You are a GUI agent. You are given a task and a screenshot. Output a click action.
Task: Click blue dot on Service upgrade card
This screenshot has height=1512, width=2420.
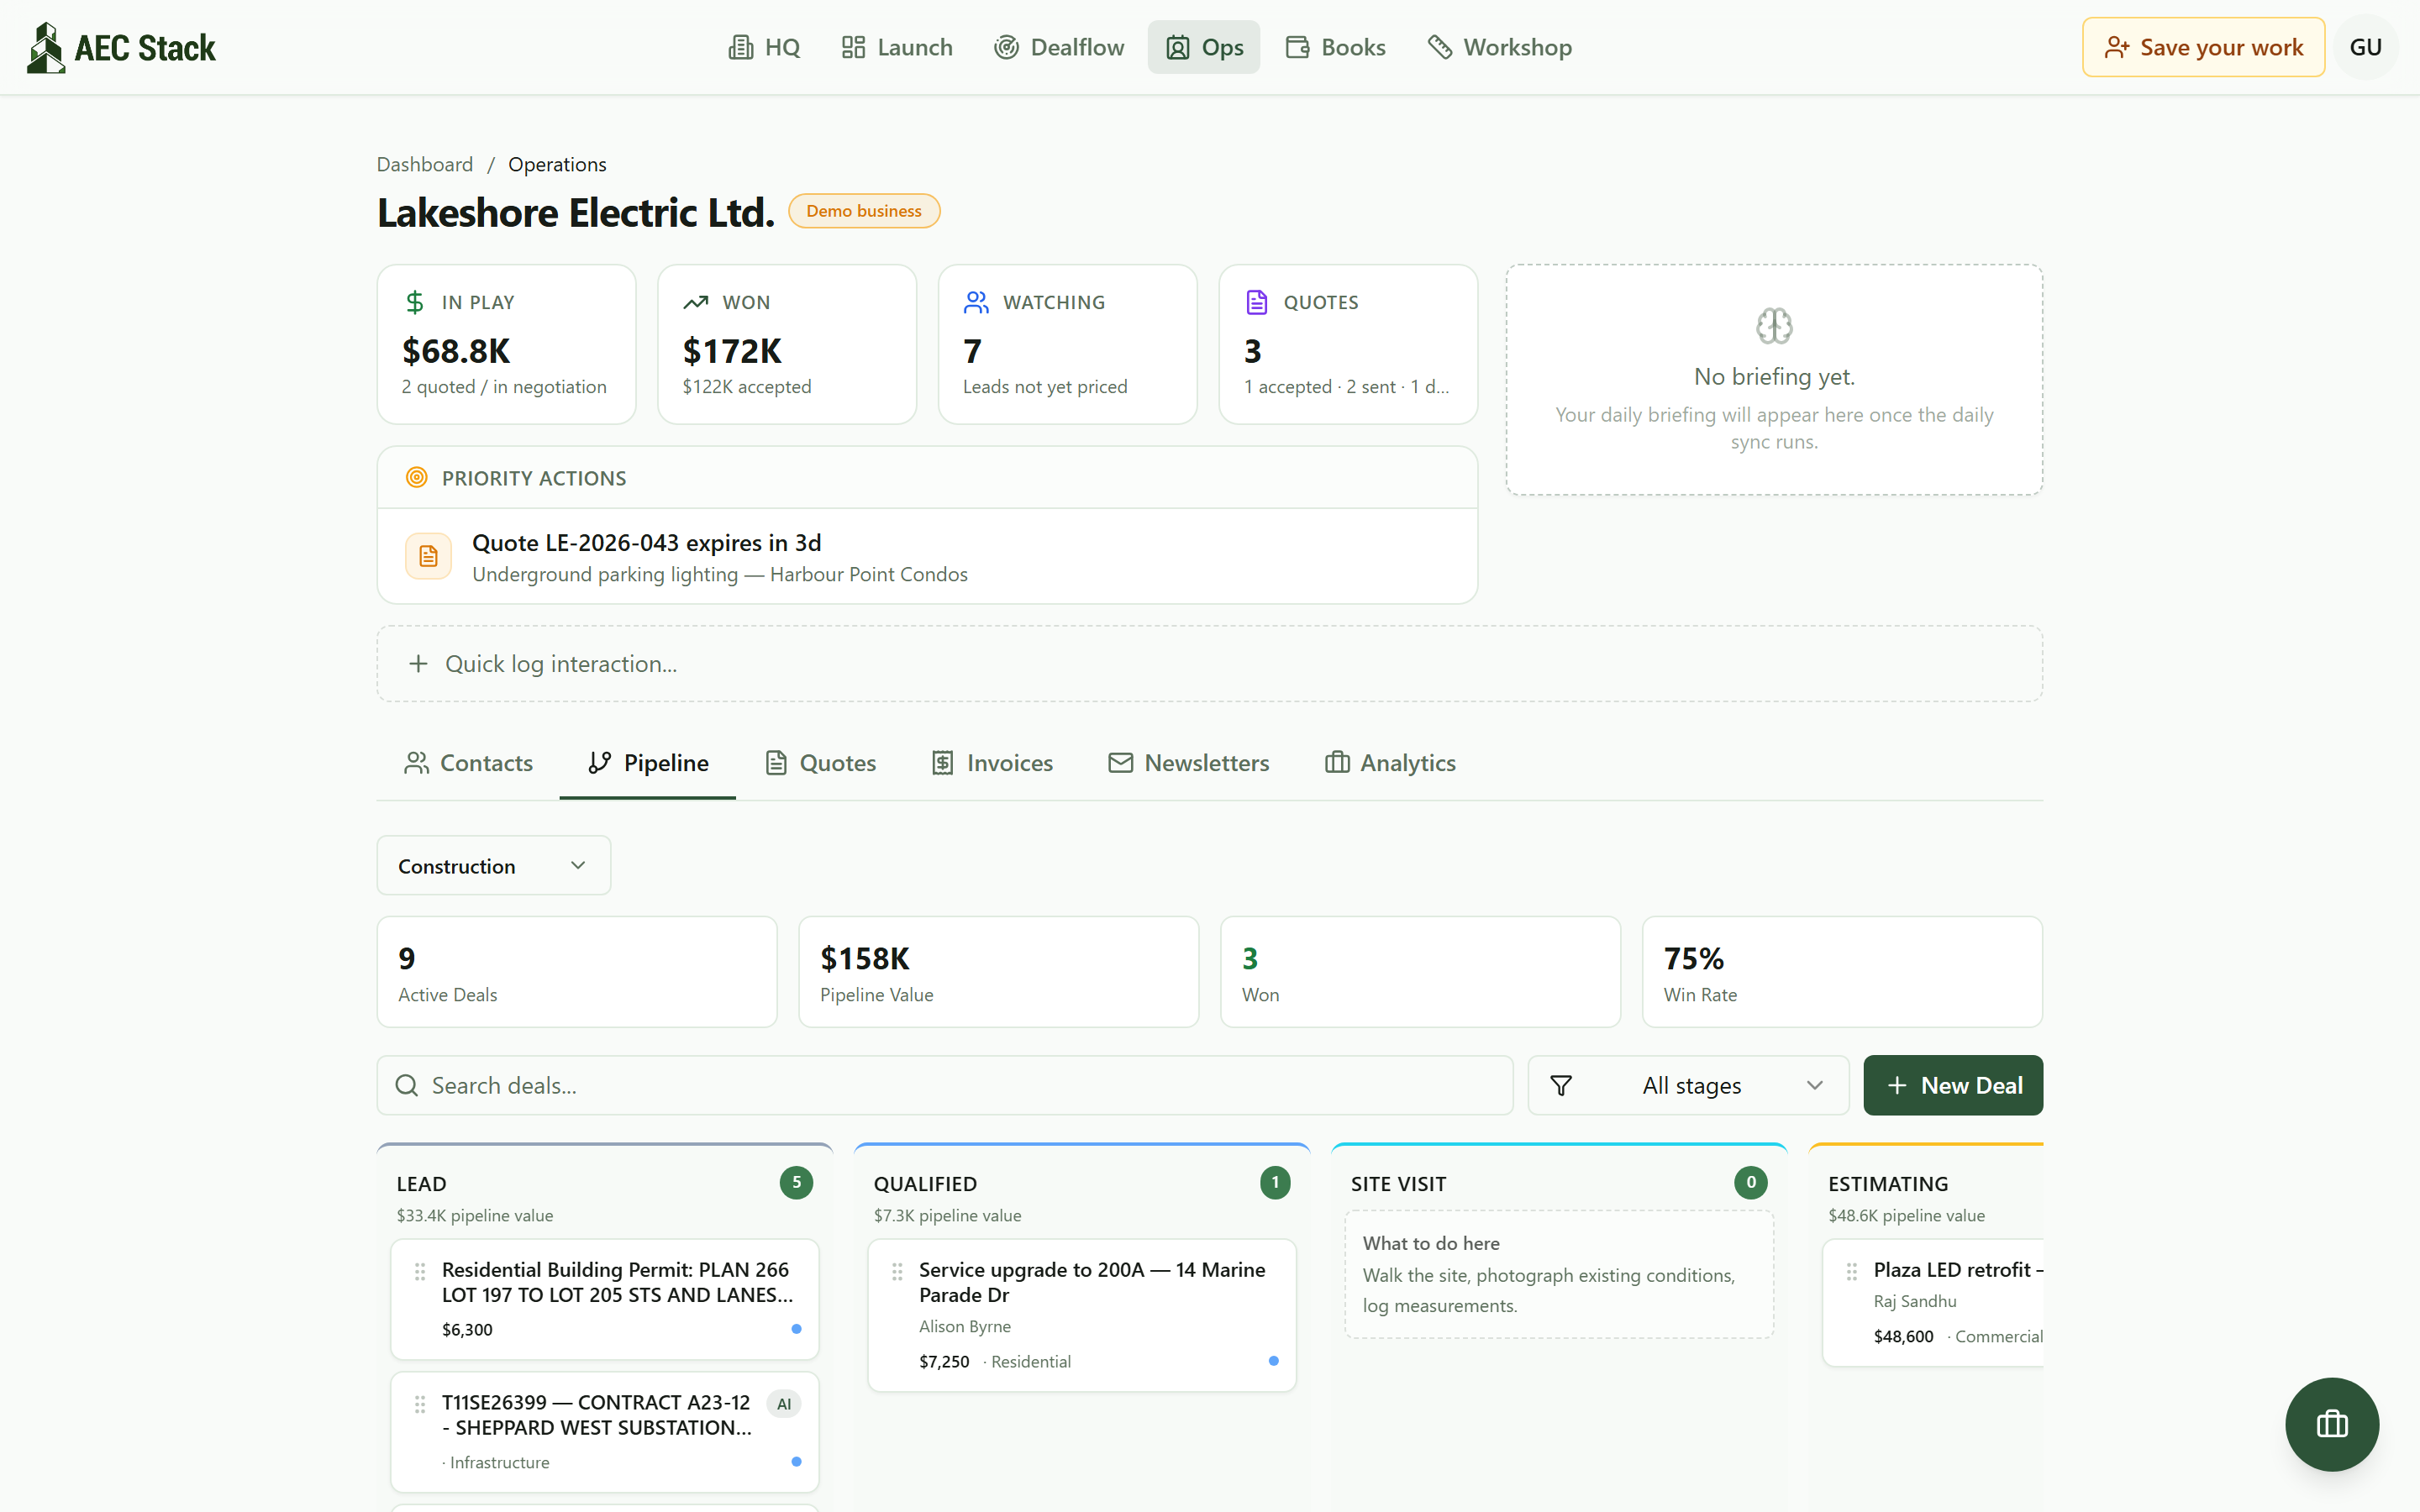(1273, 1361)
